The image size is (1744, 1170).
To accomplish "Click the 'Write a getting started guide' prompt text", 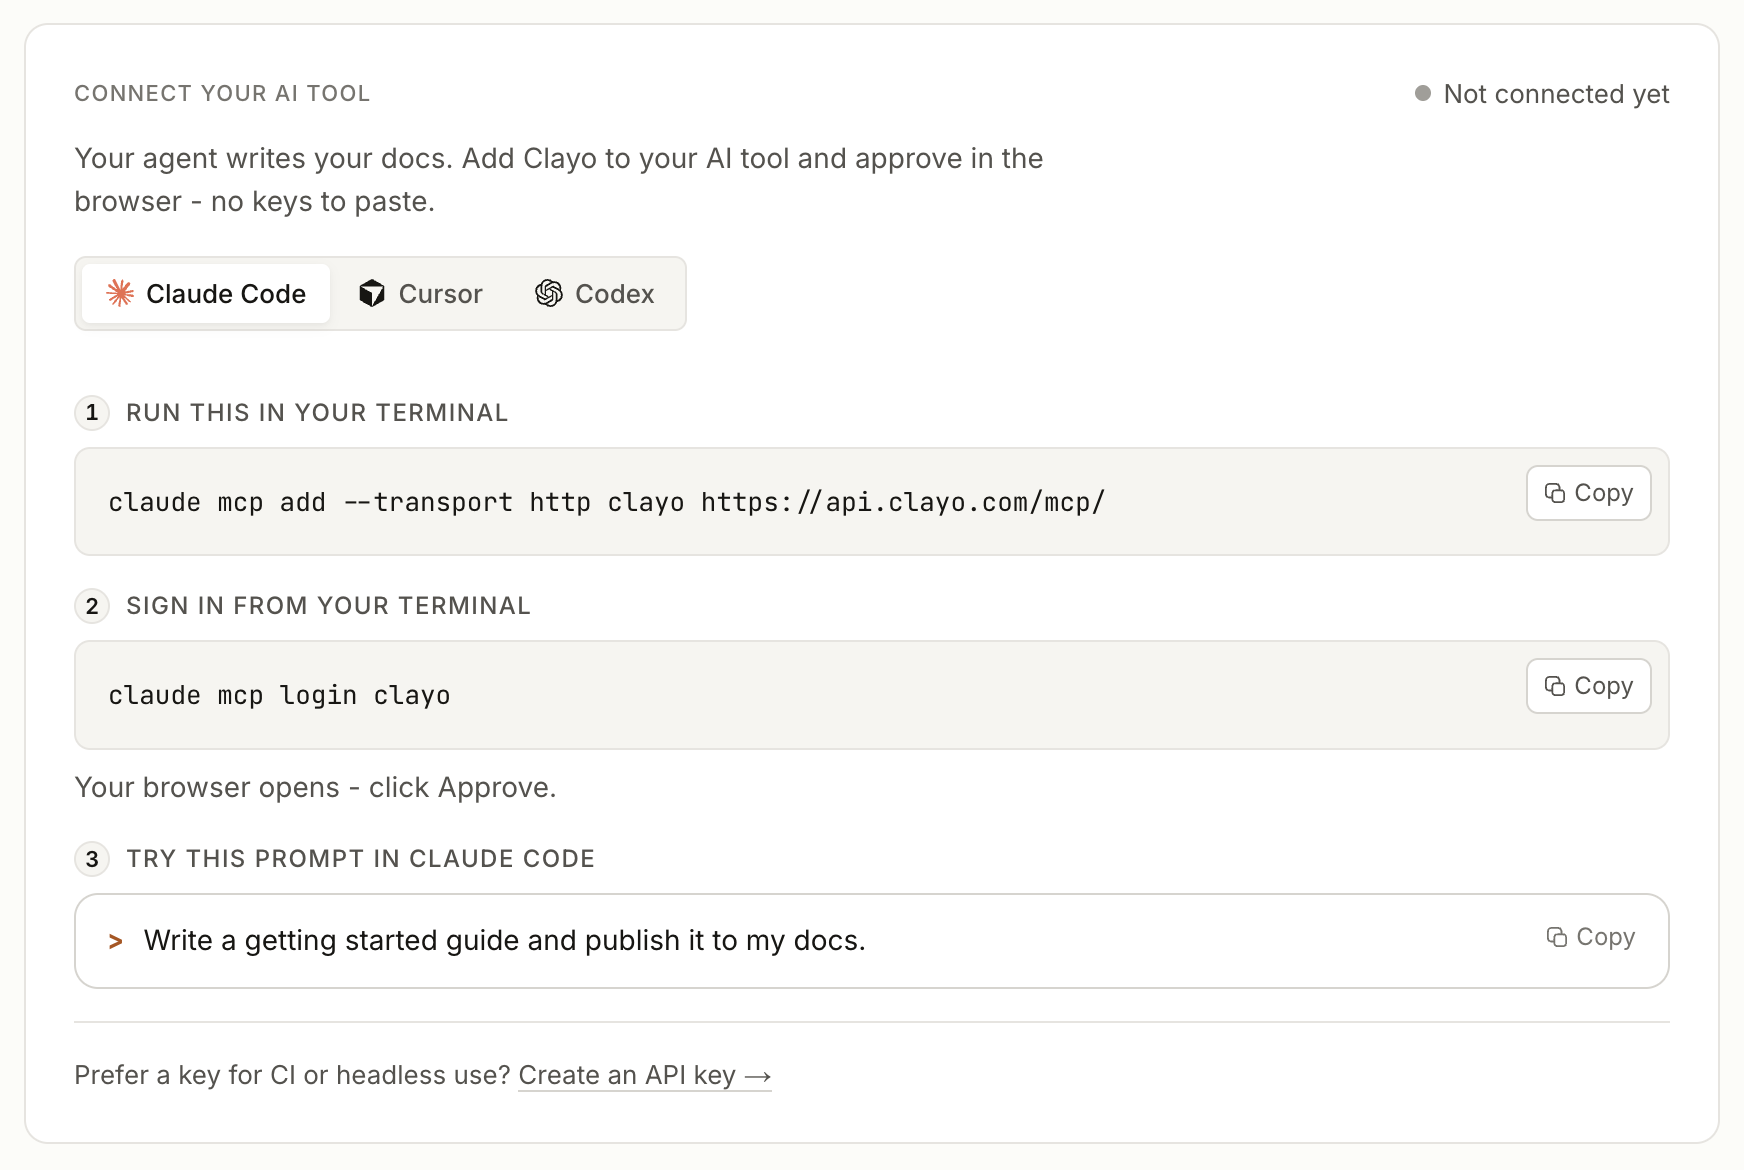I will click(x=505, y=941).
